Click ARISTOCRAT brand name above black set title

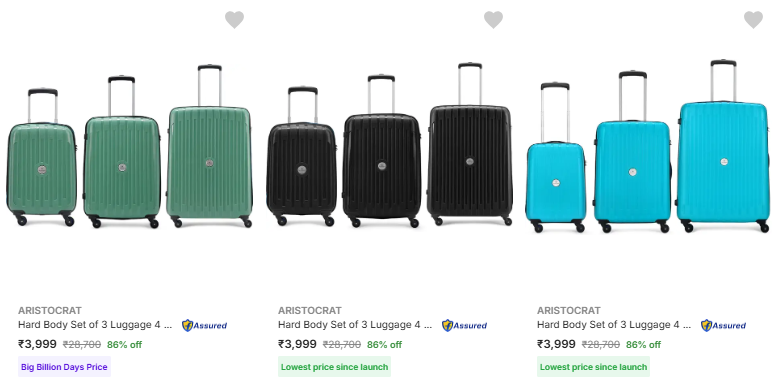[310, 310]
